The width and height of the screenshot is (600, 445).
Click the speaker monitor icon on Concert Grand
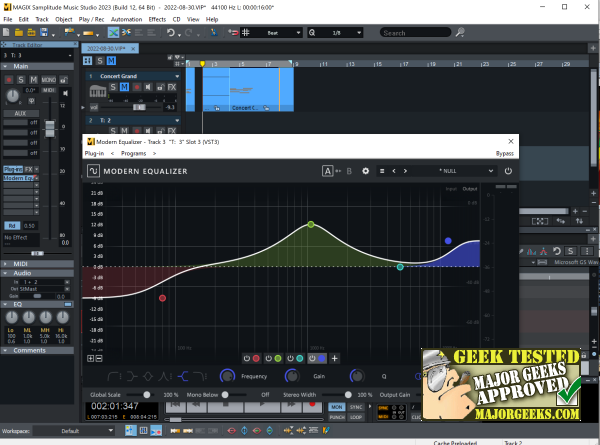click(148, 87)
